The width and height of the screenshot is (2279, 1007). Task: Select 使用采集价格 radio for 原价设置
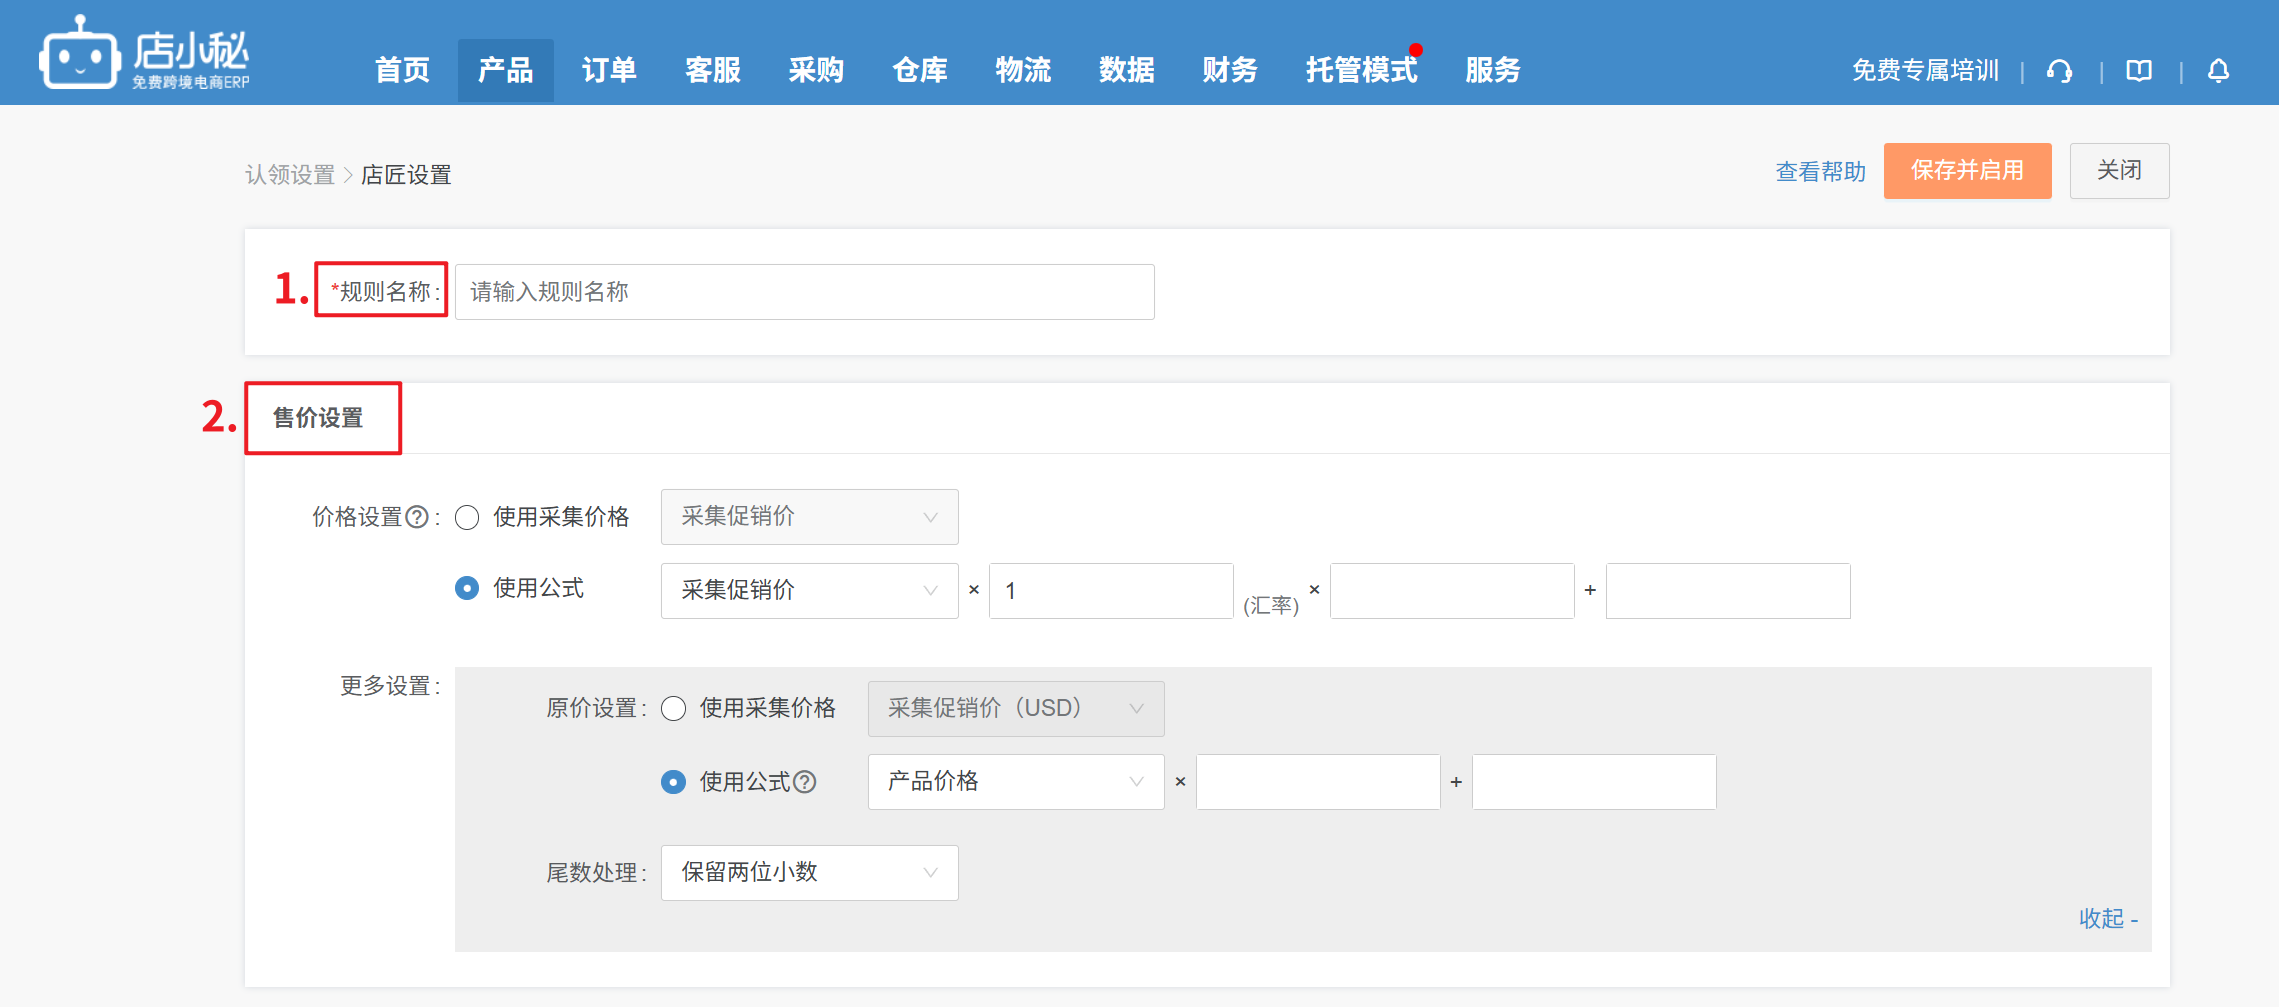click(674, 709)
